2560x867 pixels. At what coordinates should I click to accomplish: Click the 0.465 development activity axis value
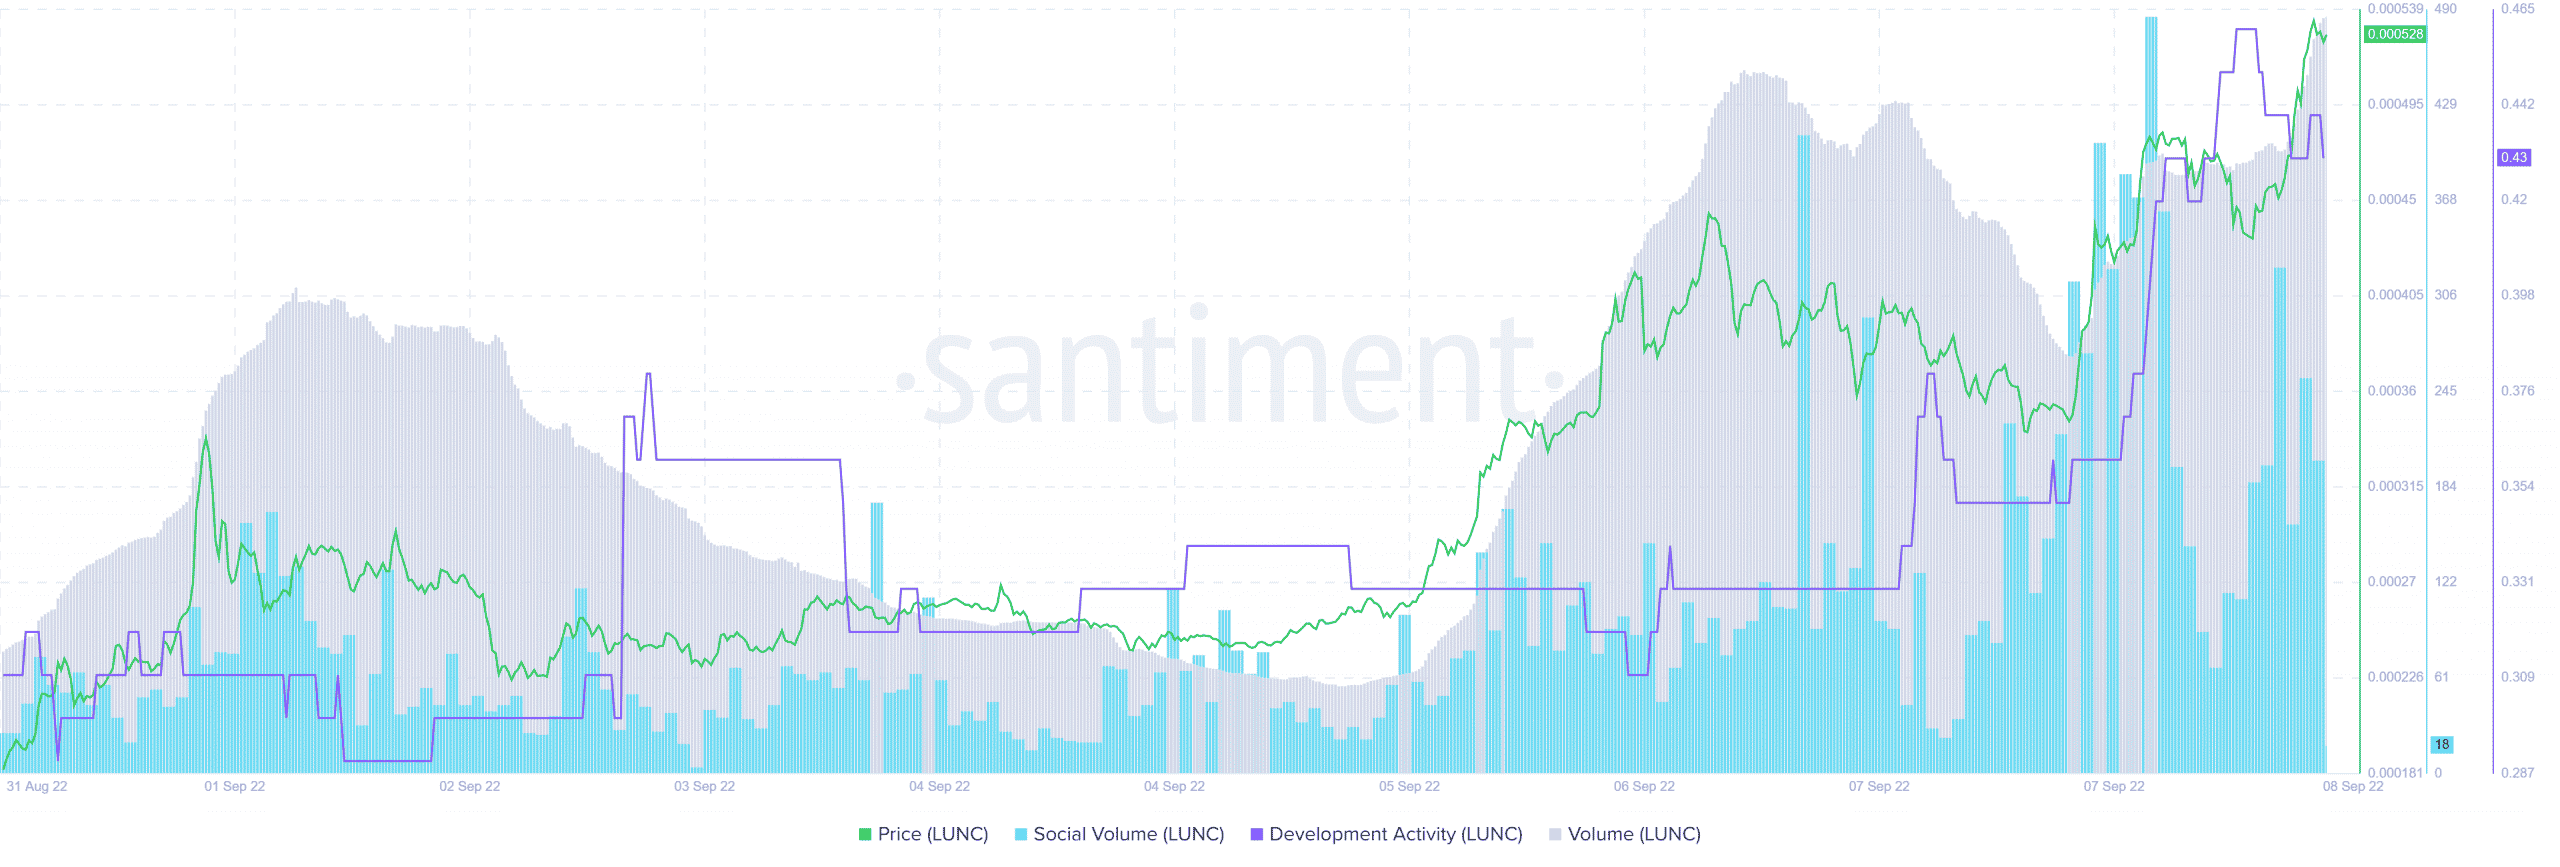(x=2518, y=9)
